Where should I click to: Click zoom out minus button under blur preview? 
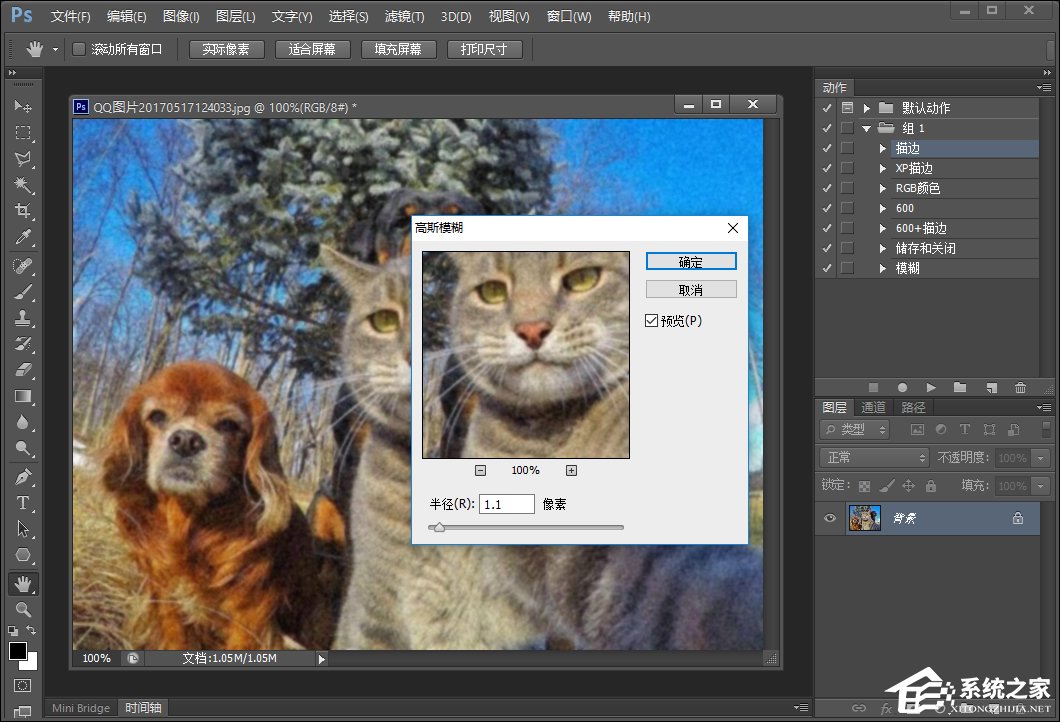[480, 470]
